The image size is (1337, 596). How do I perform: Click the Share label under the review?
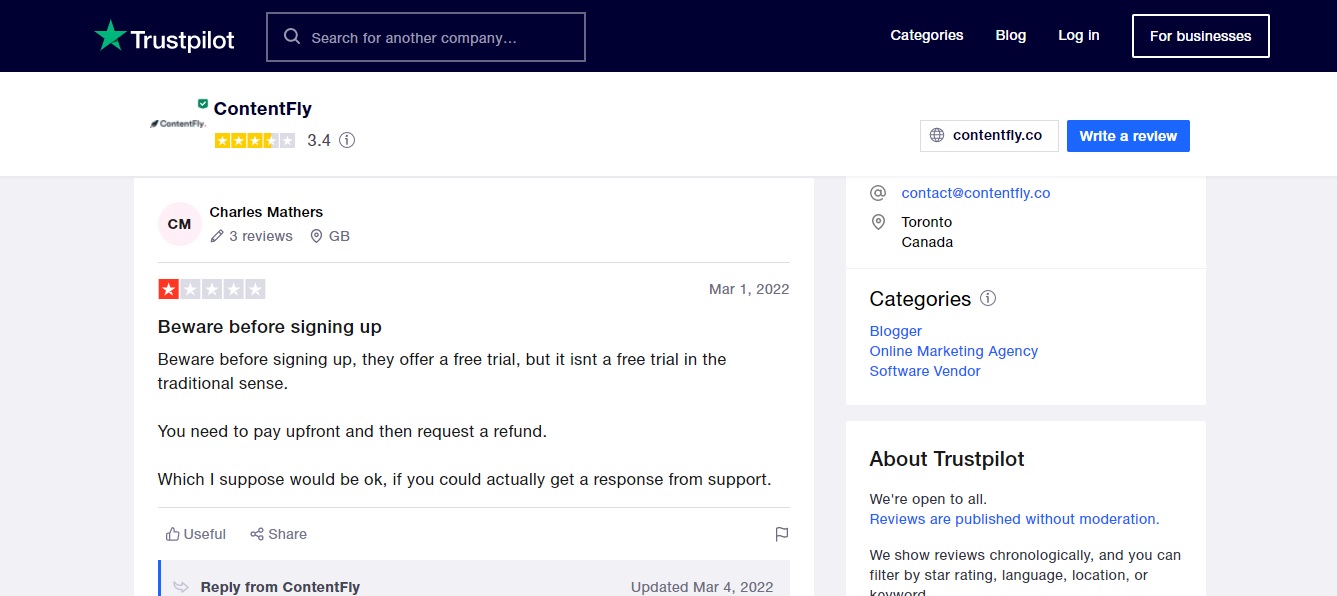click(x=288, y=534)
